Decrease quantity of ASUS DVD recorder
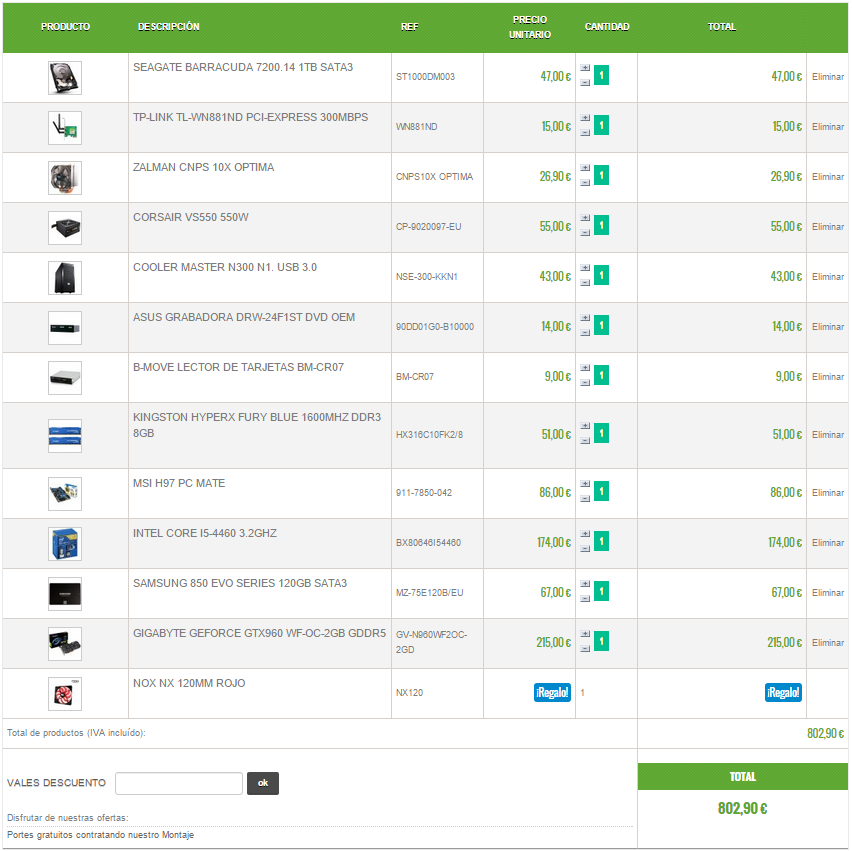This screenshot has width=852, height=851. 585,333
